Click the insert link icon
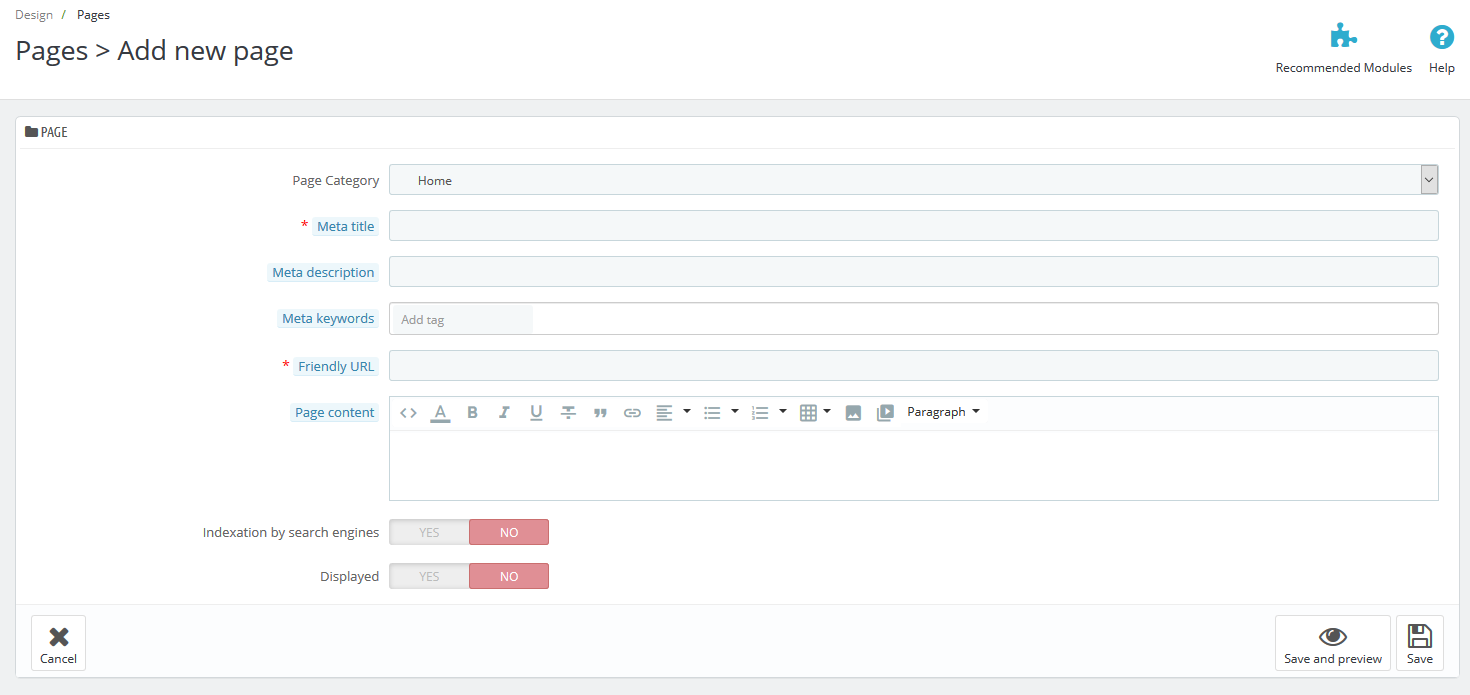The width and height of the screenshot is (1470, 695). [632, 413]
